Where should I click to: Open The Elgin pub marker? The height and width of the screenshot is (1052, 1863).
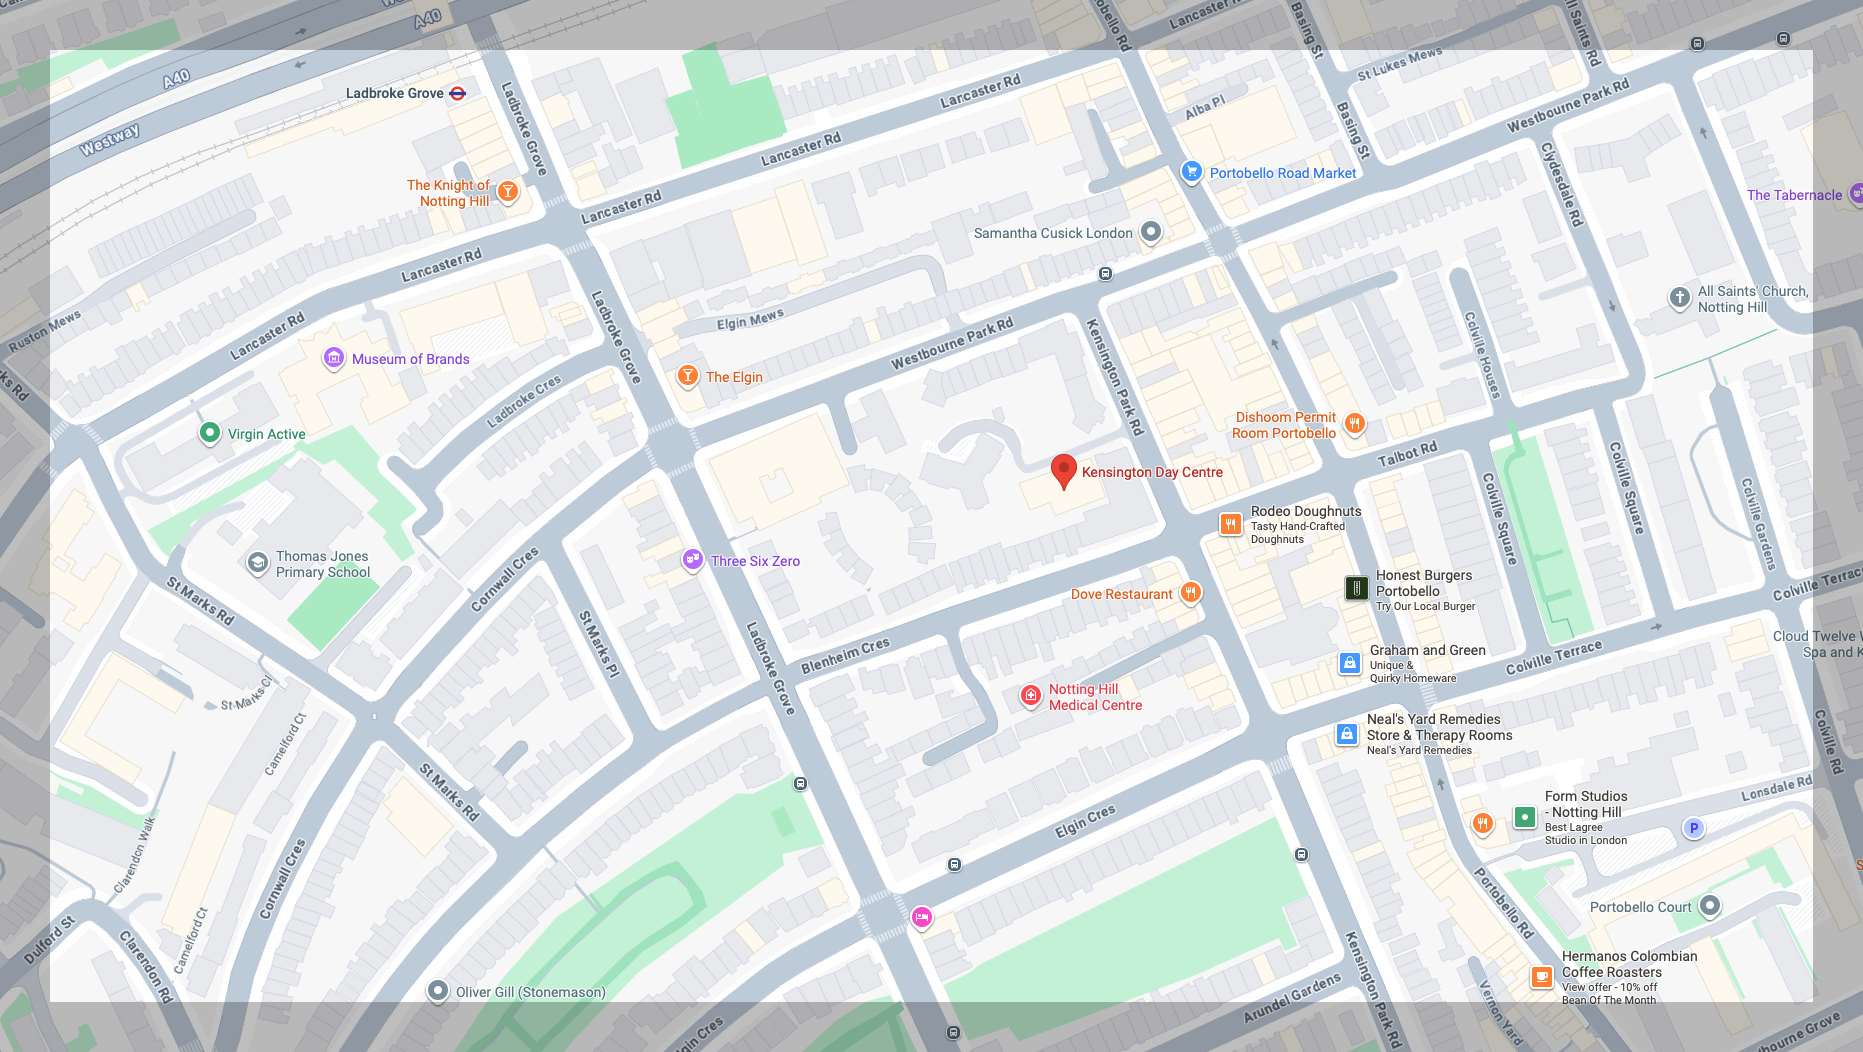(687, 376)
